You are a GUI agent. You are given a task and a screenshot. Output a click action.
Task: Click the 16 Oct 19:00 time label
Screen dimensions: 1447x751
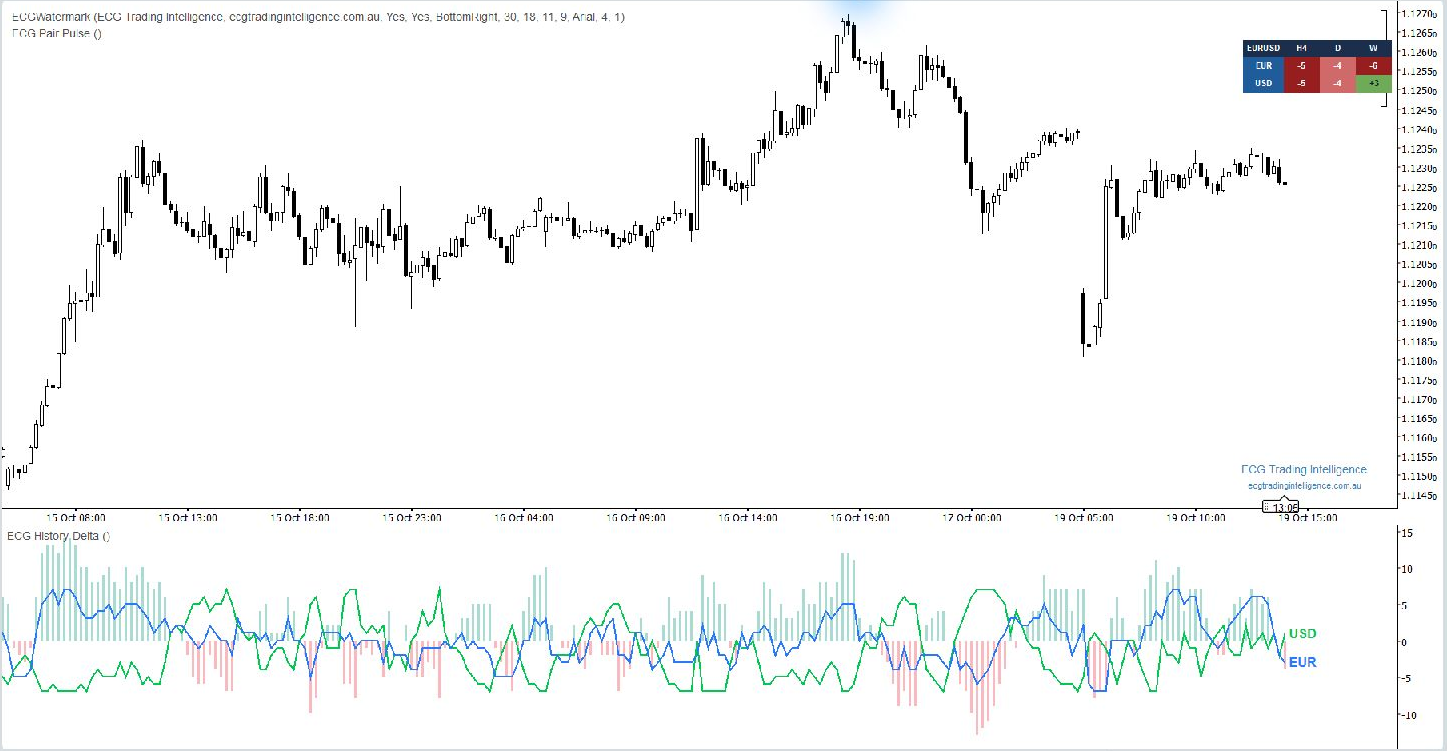[x=861, y=518]
